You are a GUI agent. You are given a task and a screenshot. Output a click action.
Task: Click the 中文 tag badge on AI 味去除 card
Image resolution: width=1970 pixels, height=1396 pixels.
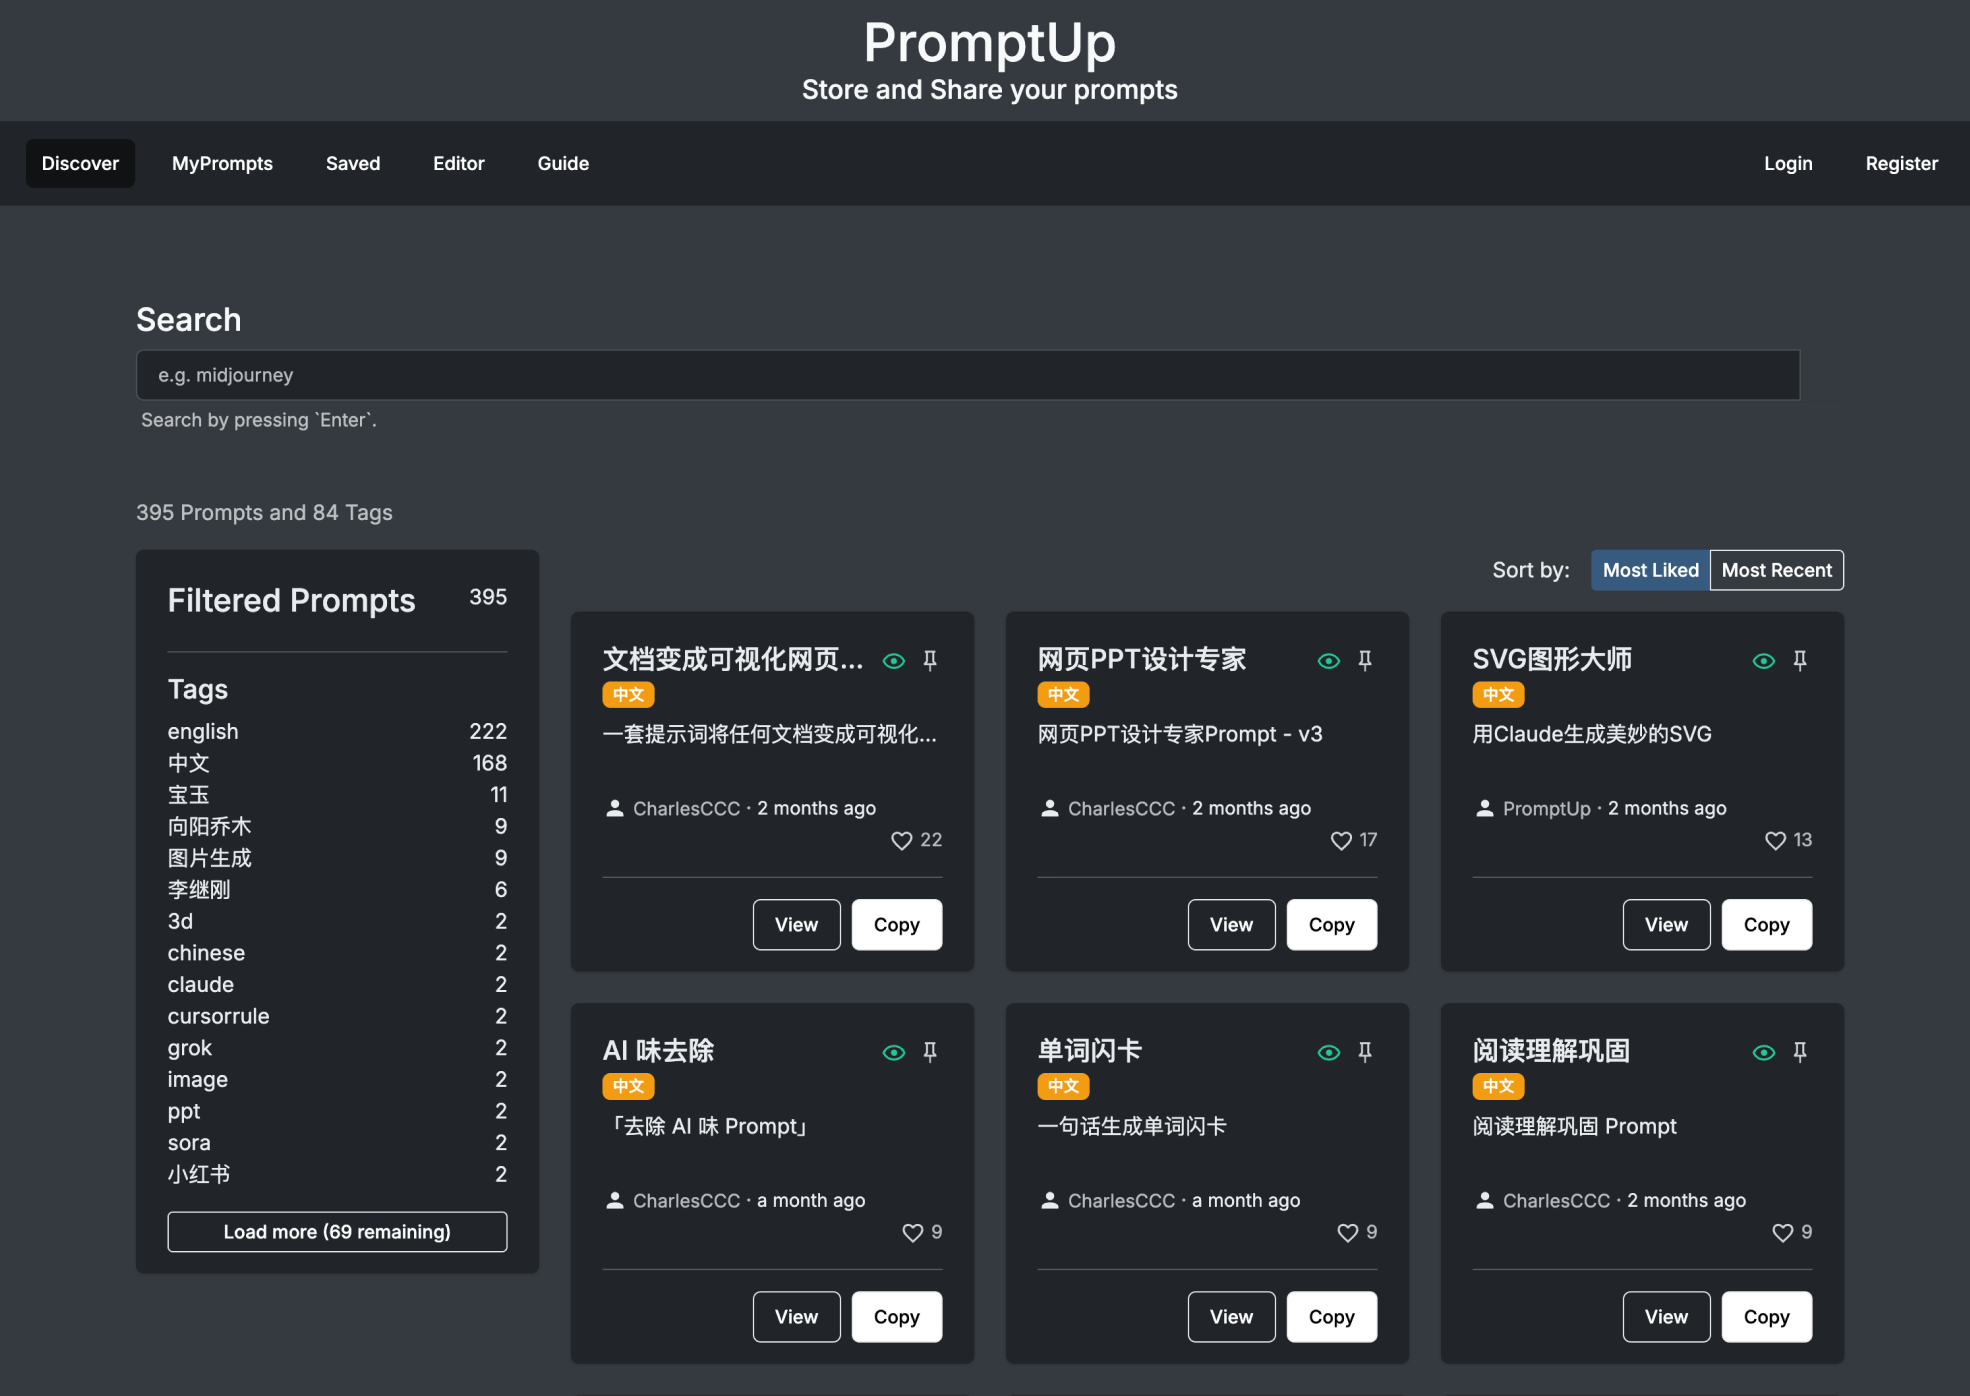click(628, 1087)
